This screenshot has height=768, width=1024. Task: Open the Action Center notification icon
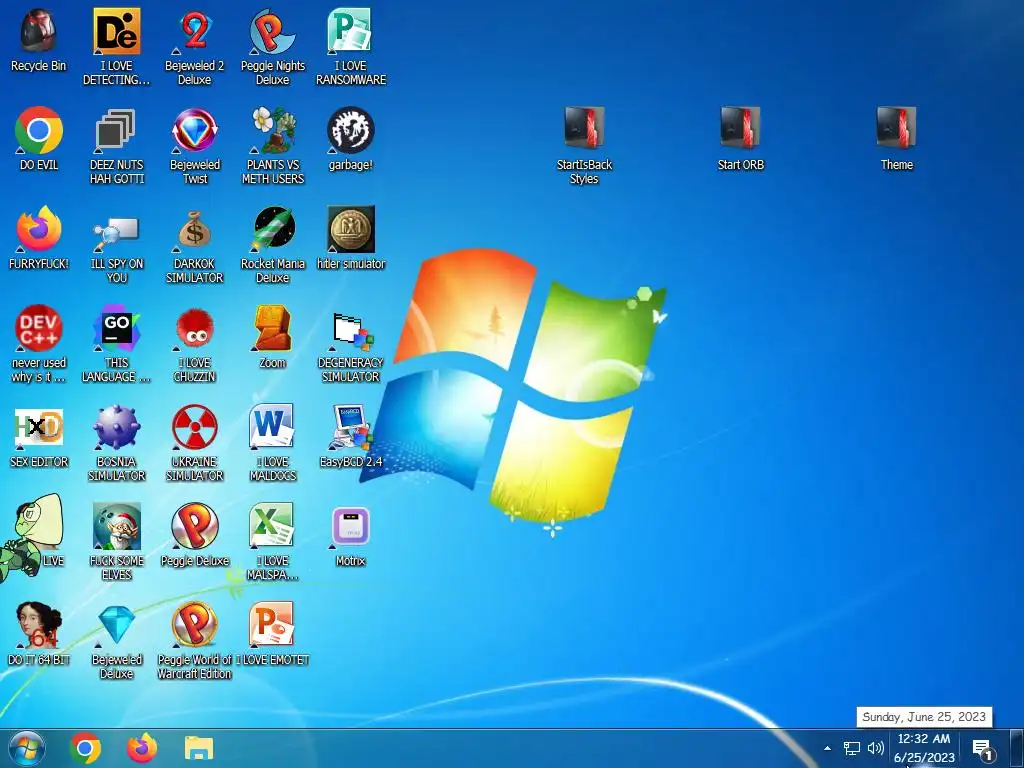[983, 750]
